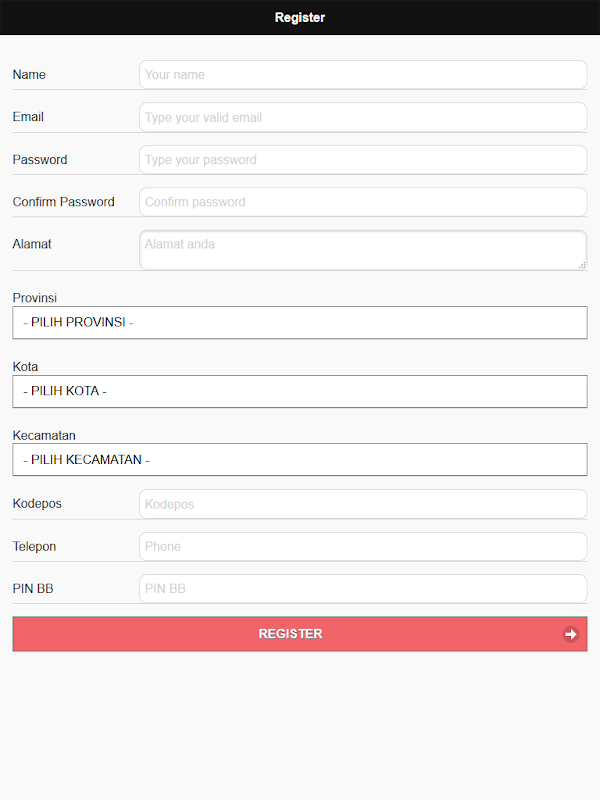The height and width of the screenshot is (800, 600).
Task: Click into the Email input field
Action: click(x=362, y=117)
